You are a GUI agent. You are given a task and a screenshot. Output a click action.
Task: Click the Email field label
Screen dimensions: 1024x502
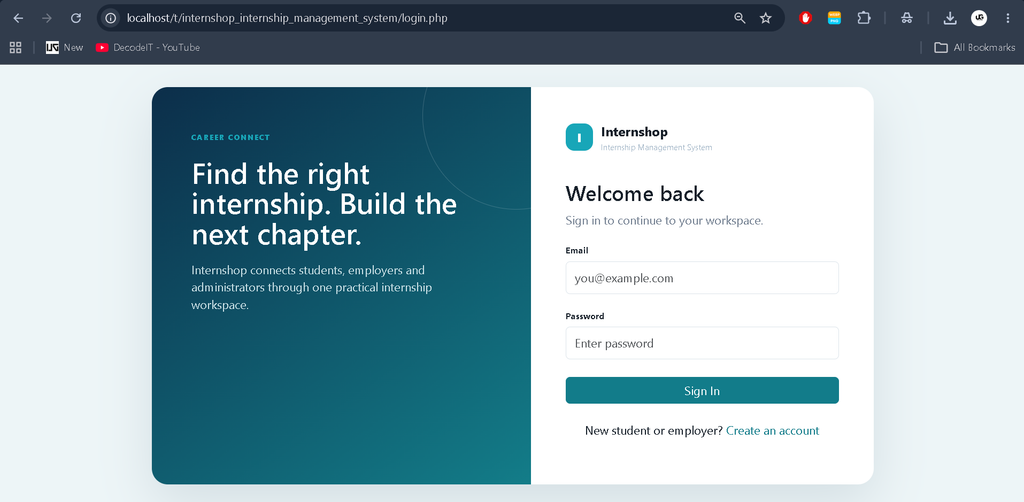pos(577,251)
